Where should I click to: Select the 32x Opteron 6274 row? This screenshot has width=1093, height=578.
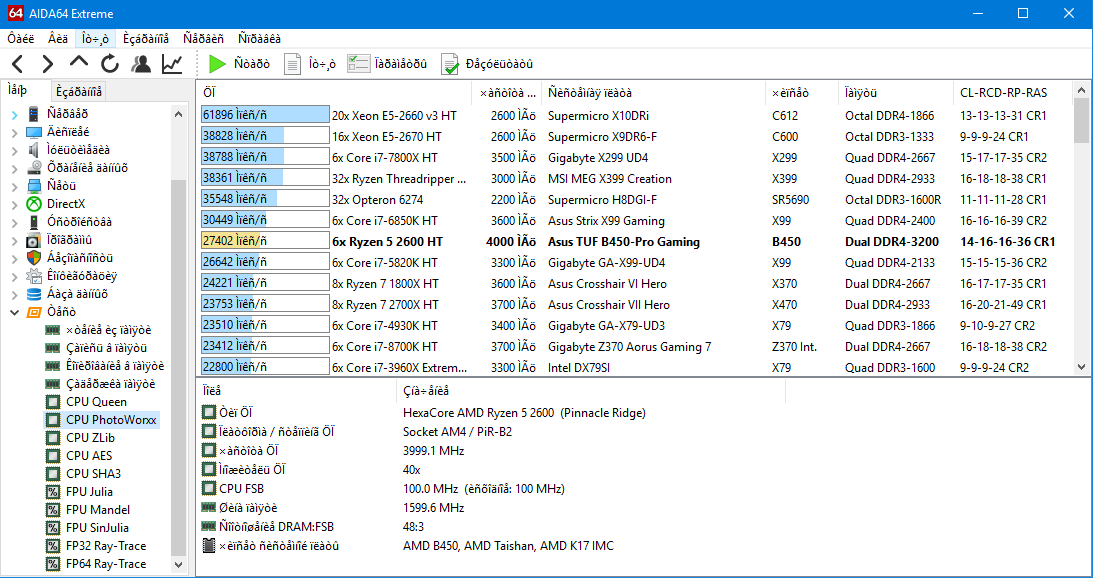[635, 200]
